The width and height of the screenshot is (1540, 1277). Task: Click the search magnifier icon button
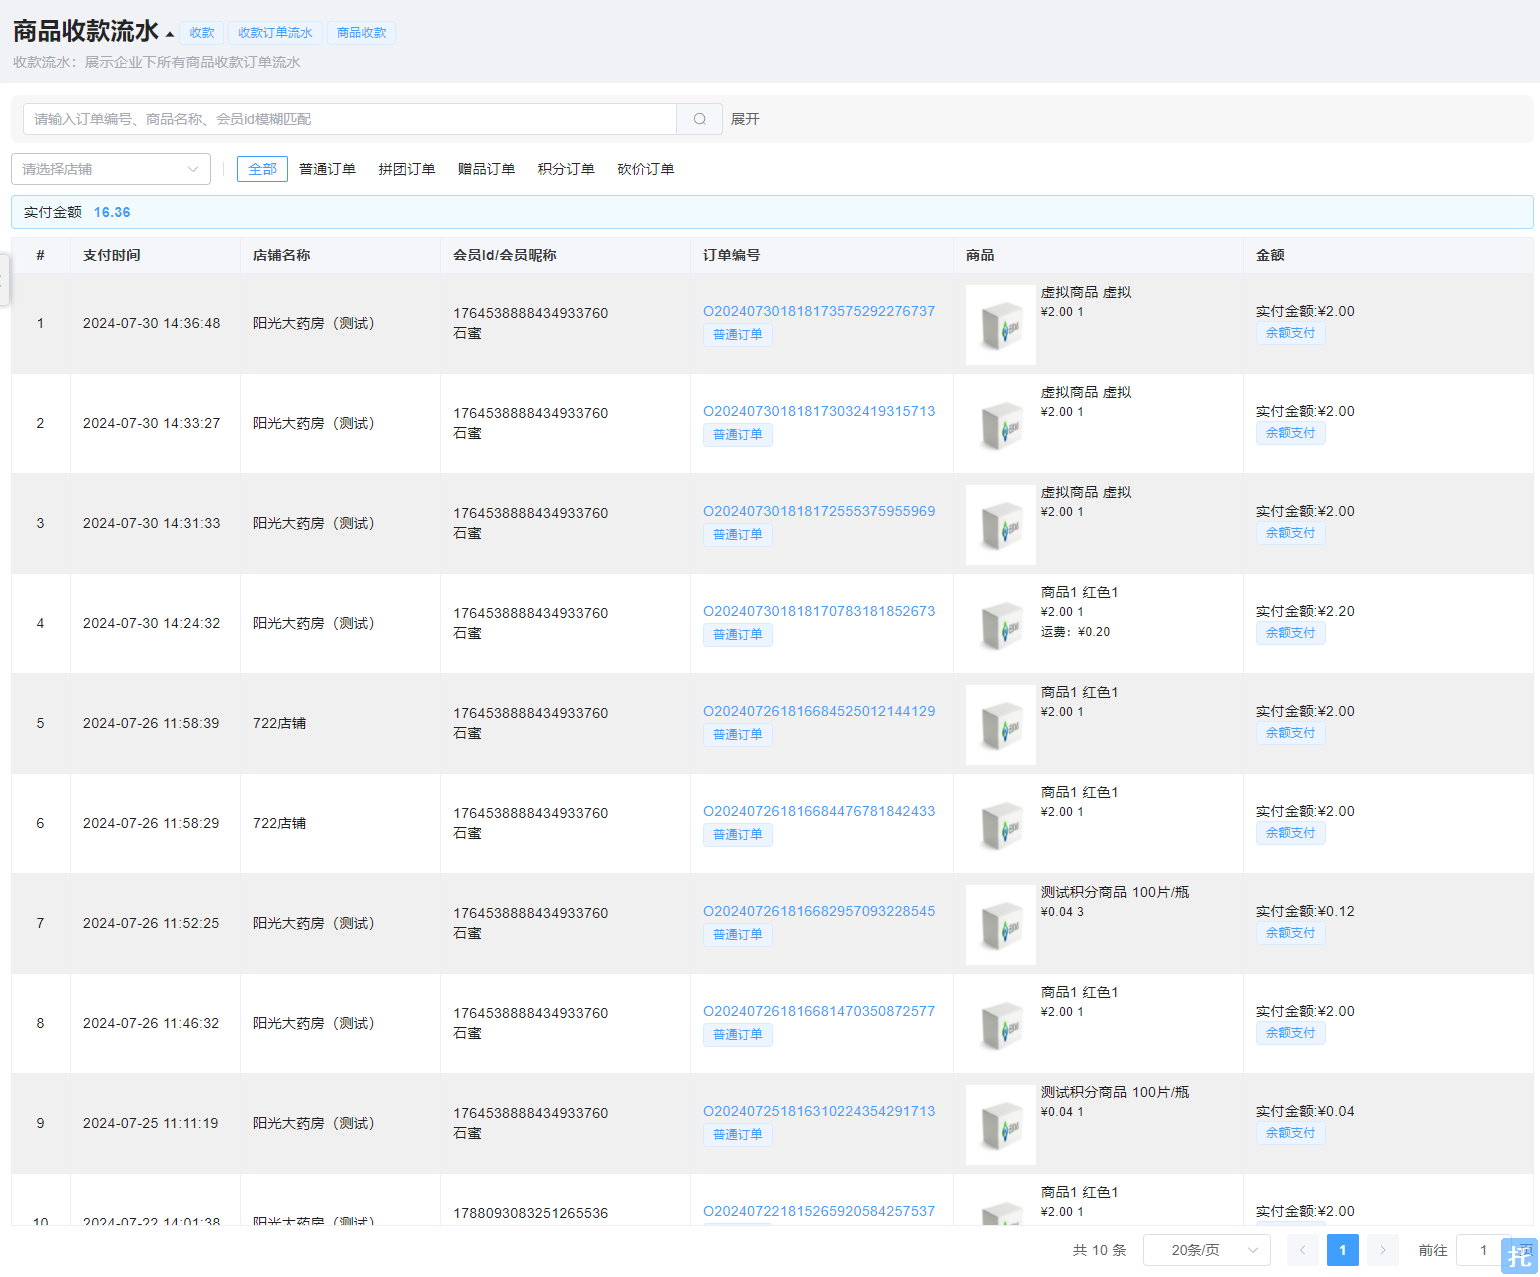700,119
